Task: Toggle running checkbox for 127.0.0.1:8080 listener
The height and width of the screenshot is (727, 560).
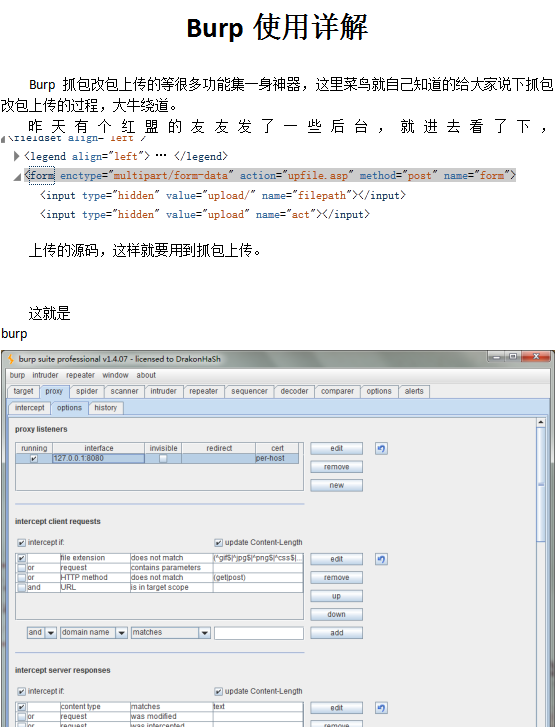Action: pos(34,459)
